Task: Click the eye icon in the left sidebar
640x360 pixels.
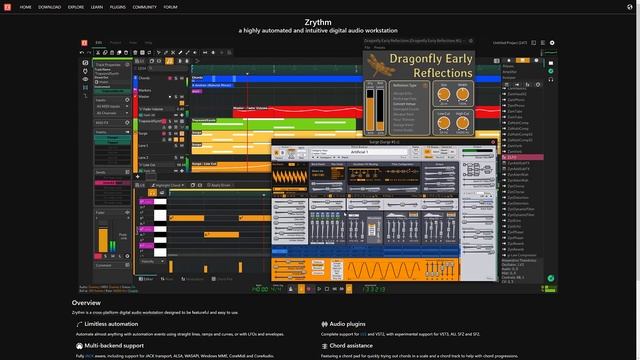Action: coord(85,79)
